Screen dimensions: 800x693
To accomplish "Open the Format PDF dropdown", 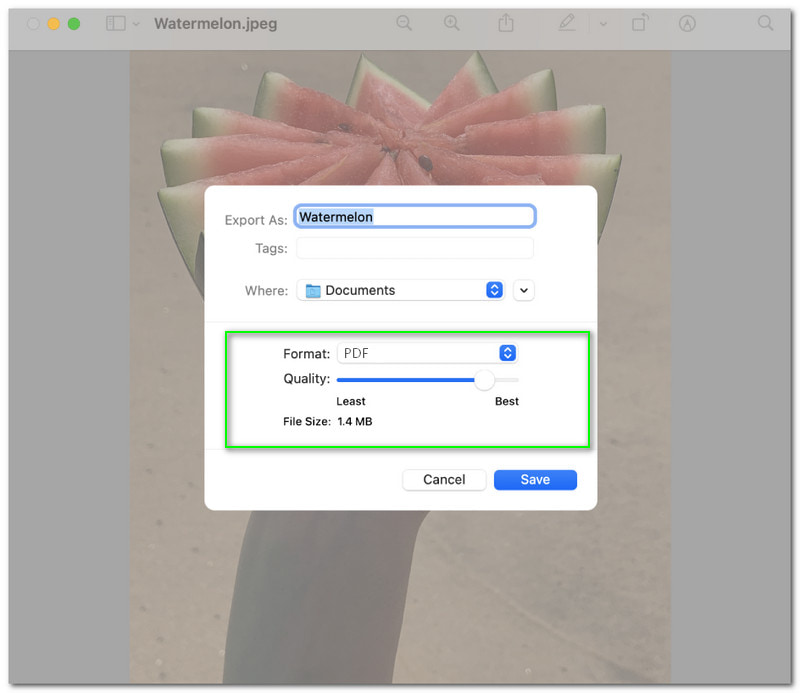I will [427, 353].
